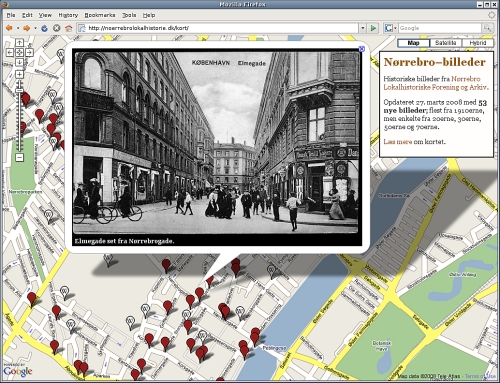
Task: Open the Firefox window menu icon in the title bar
Action: tap(4, 4)
